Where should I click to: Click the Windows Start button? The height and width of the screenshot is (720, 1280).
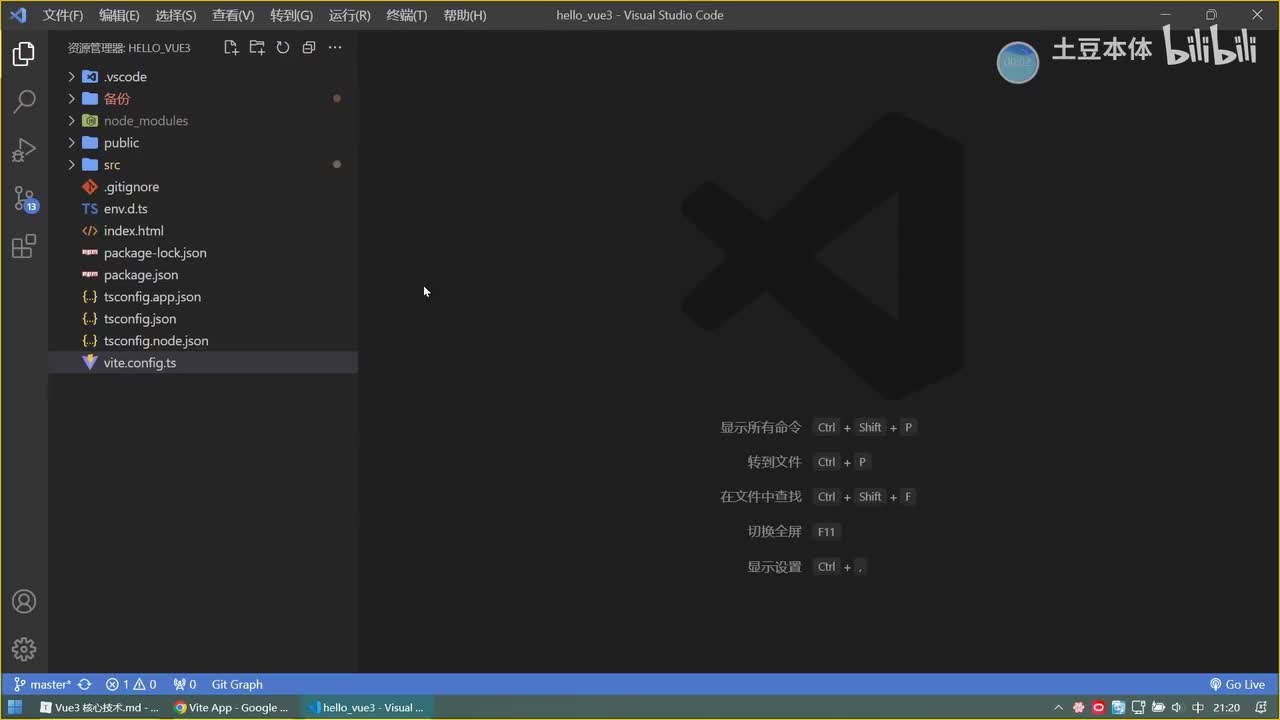click(15, 707)
